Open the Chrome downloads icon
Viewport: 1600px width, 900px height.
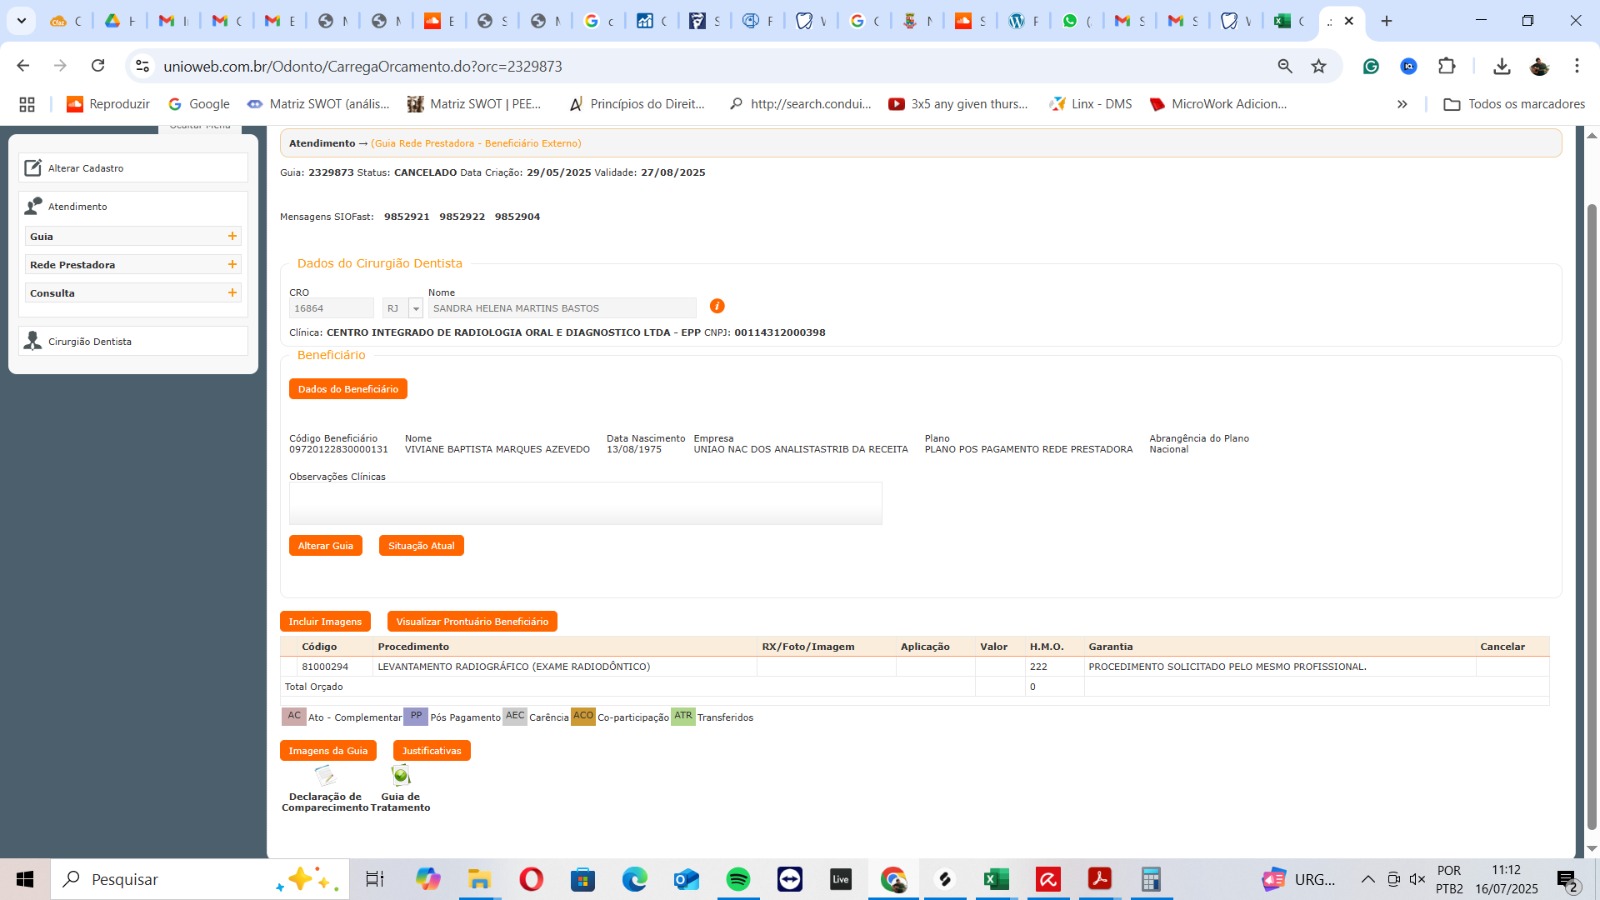(1501, 66)
